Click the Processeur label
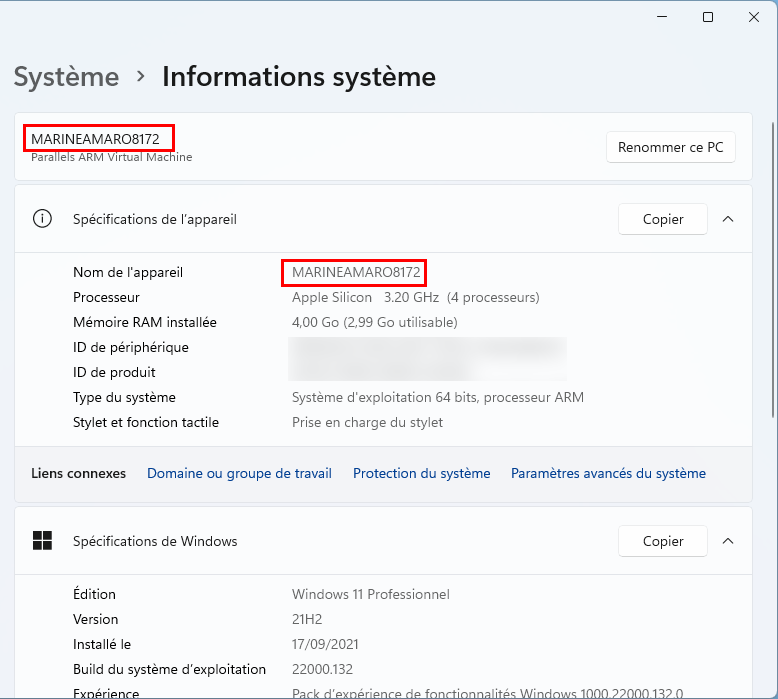The height and width of the screenshot is (699, 778). (x=106, y=297)
